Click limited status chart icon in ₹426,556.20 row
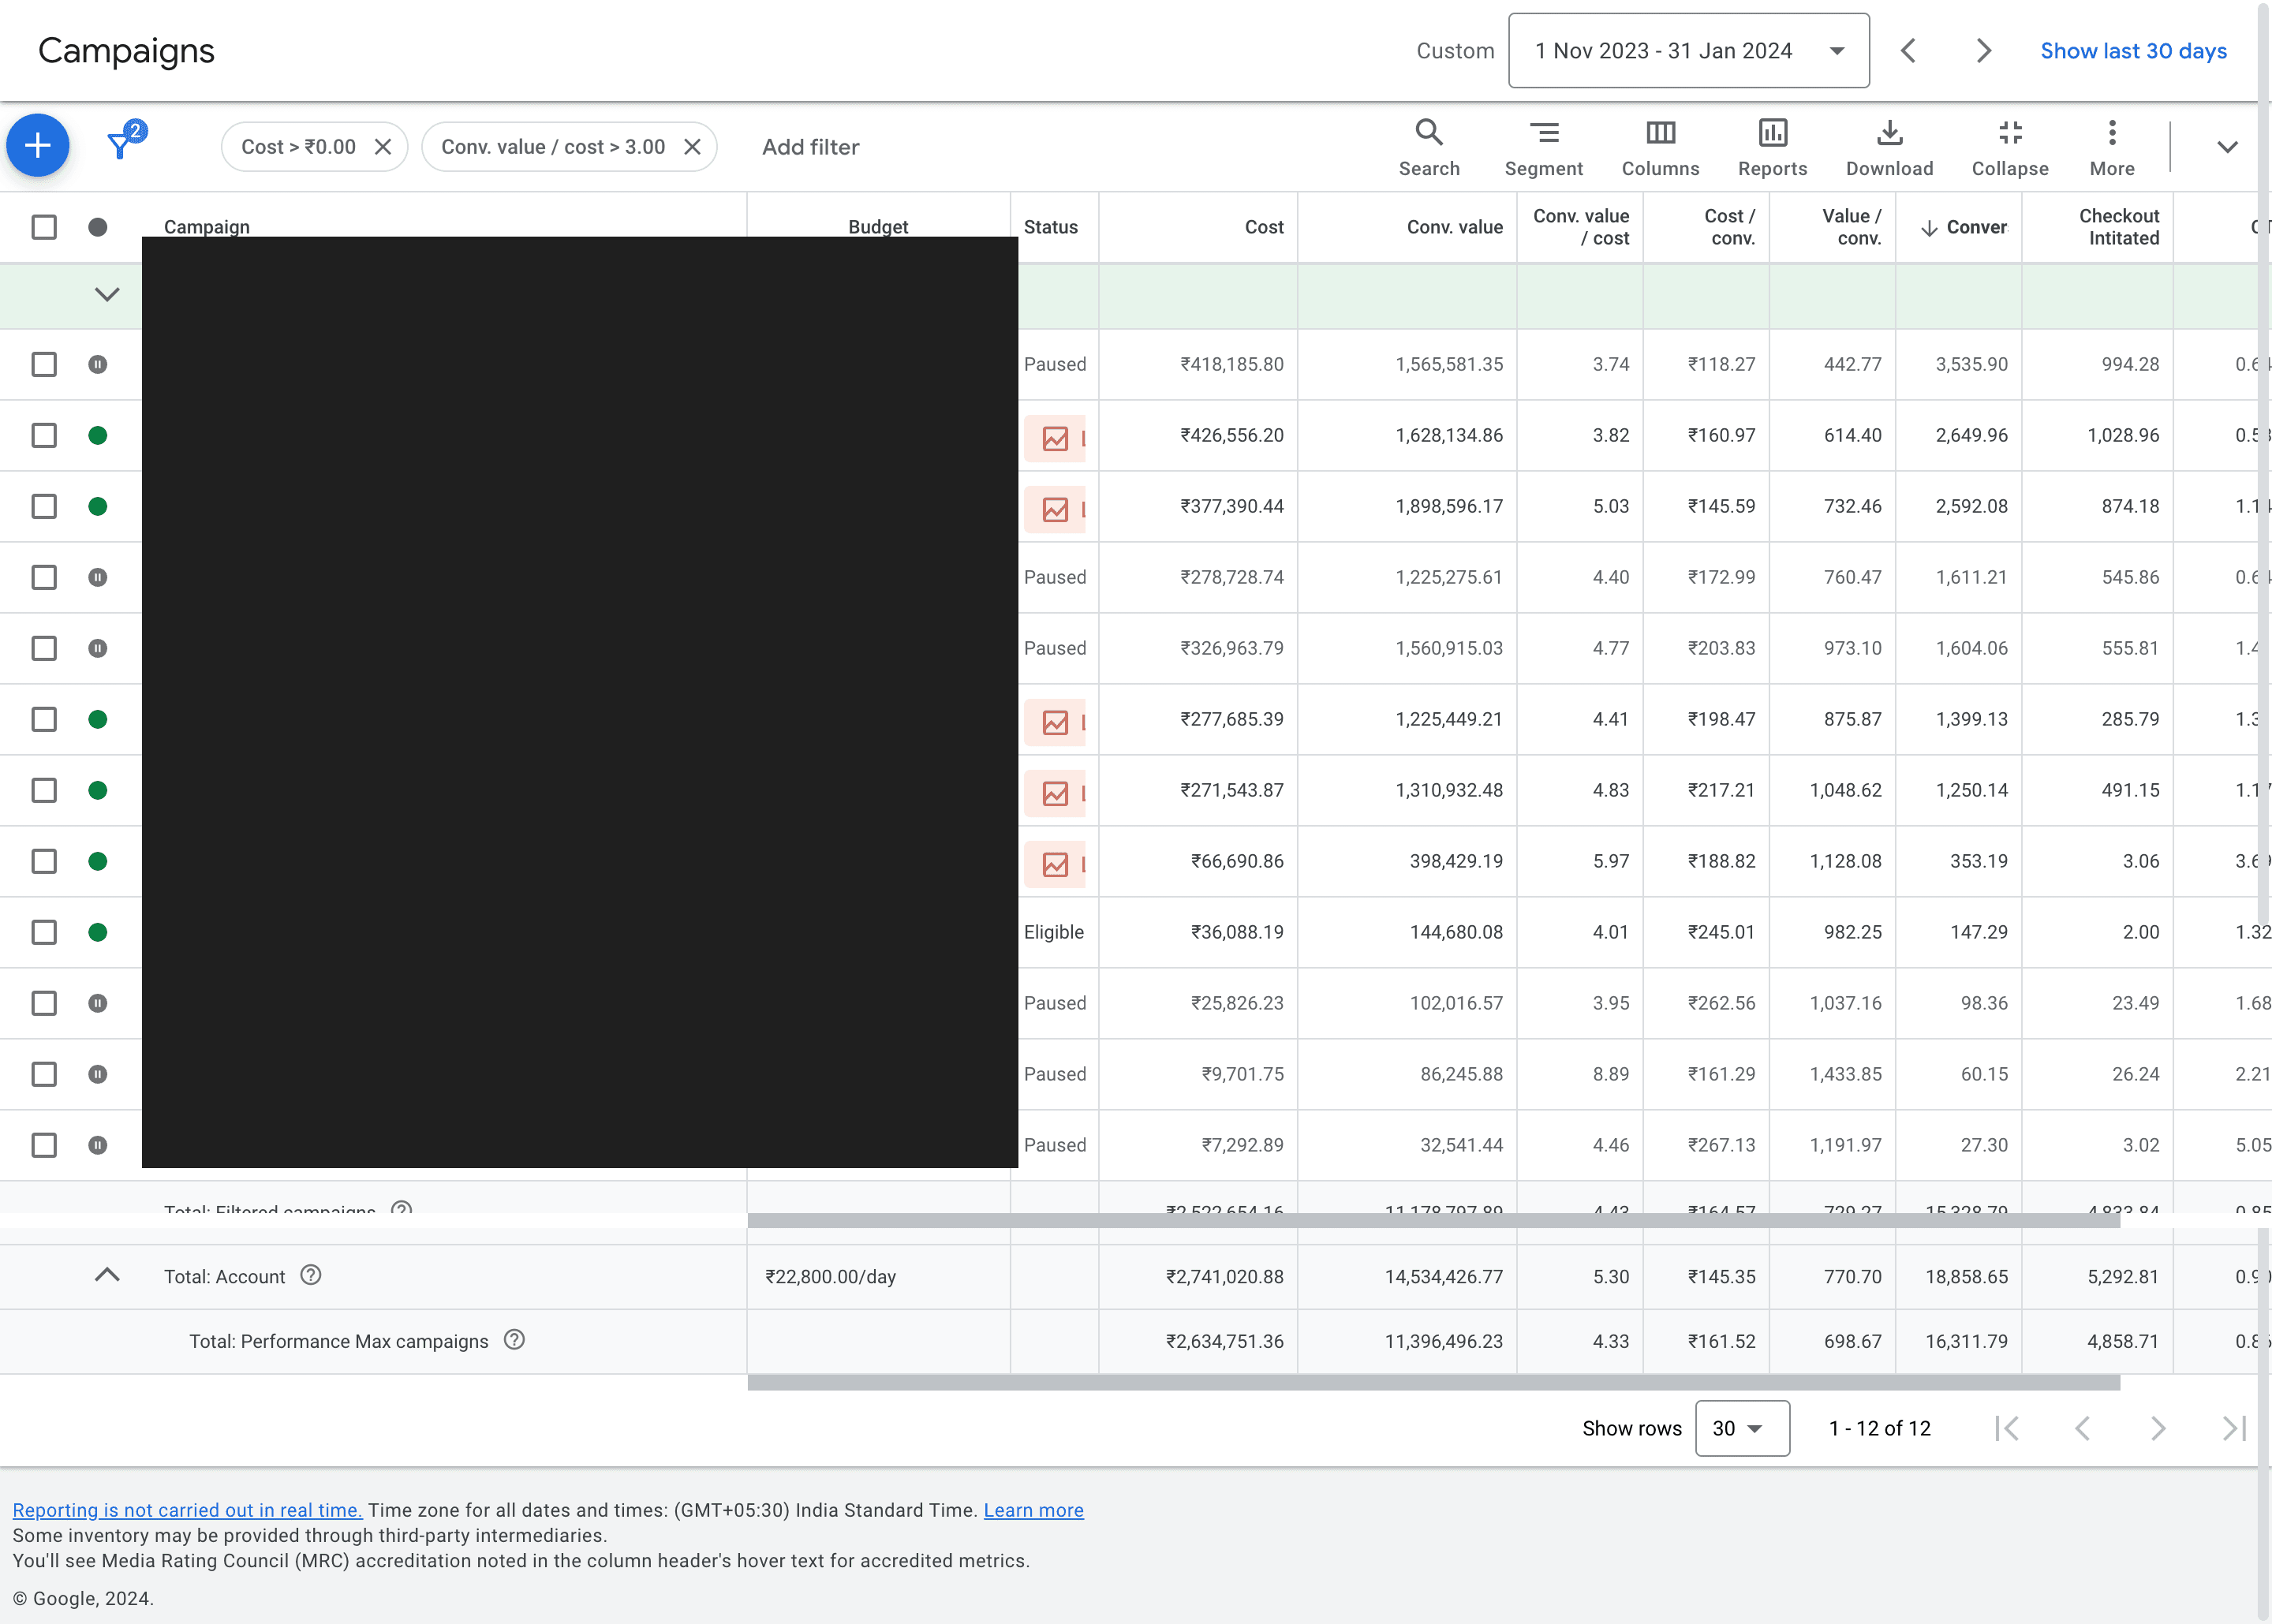 (1055, 438)
